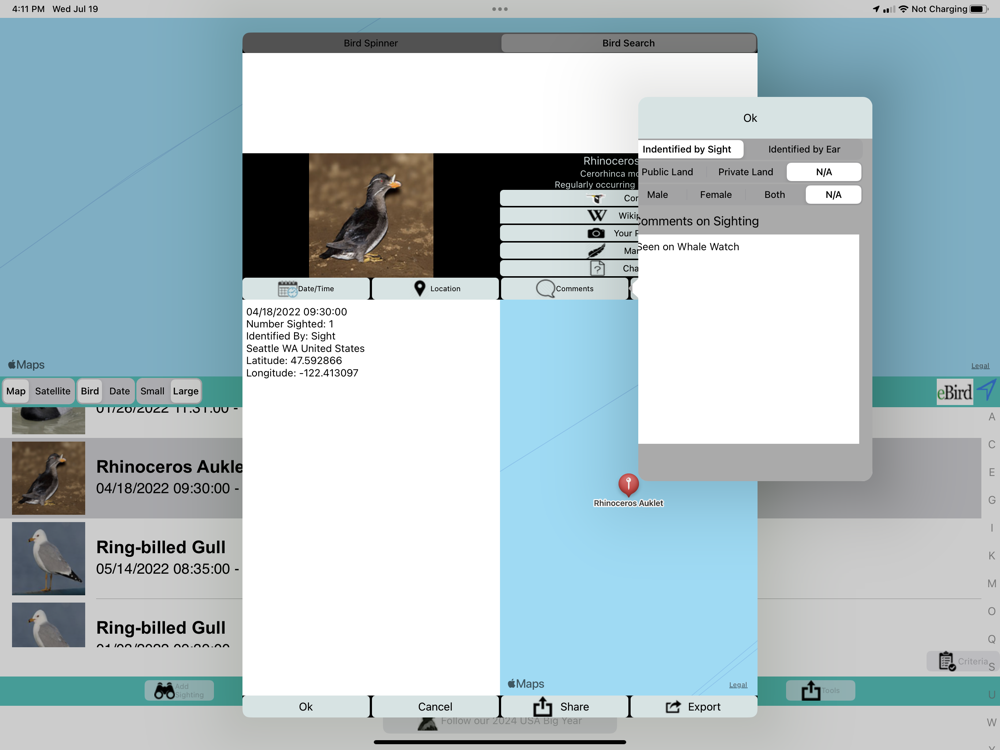Open the Date/Time calendar button

[x=306, y=288]
